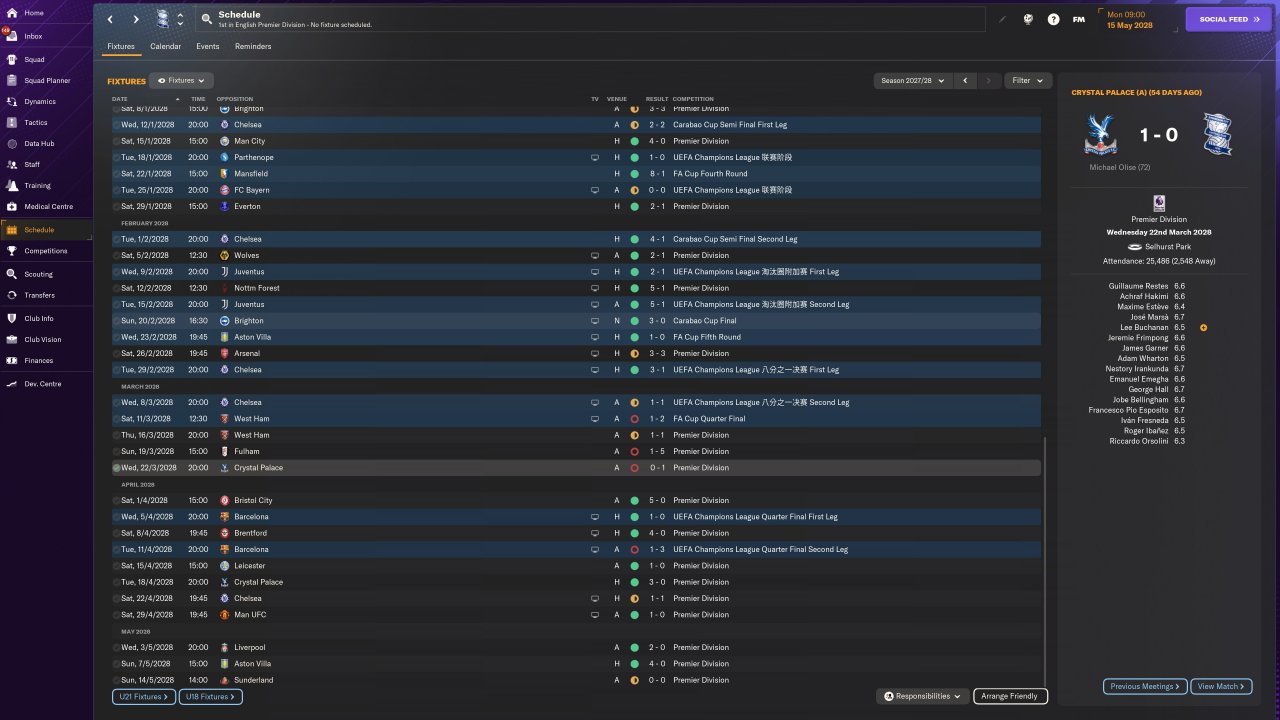Click the Competitions trophy icon
This screenshot has width=1280, height=720.
[12, 251]
